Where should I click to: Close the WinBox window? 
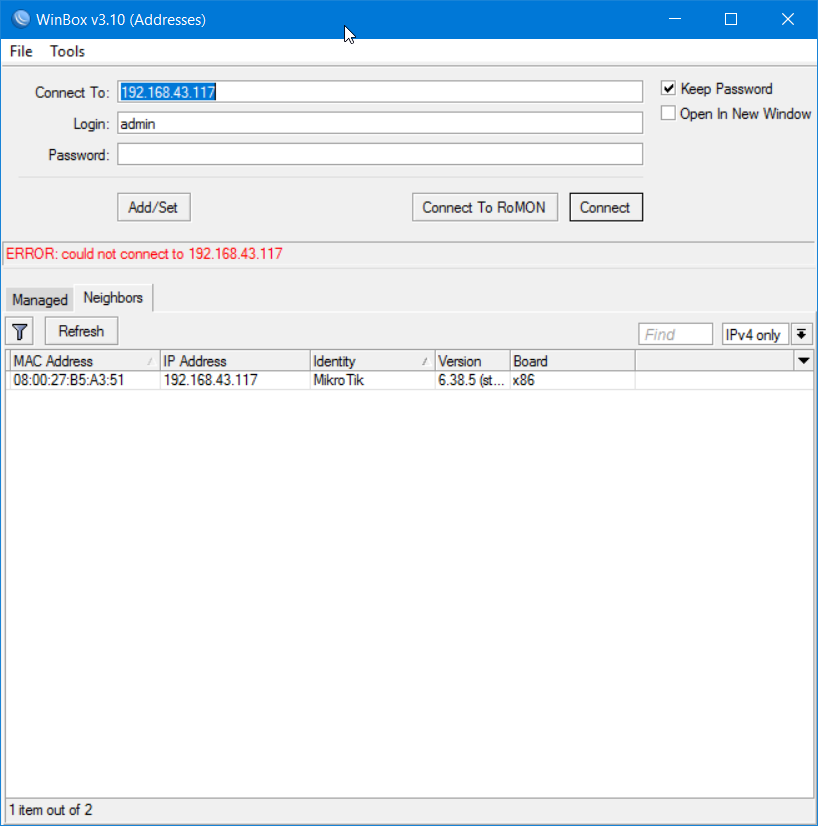pyautogui.click(x=787, y=19)
